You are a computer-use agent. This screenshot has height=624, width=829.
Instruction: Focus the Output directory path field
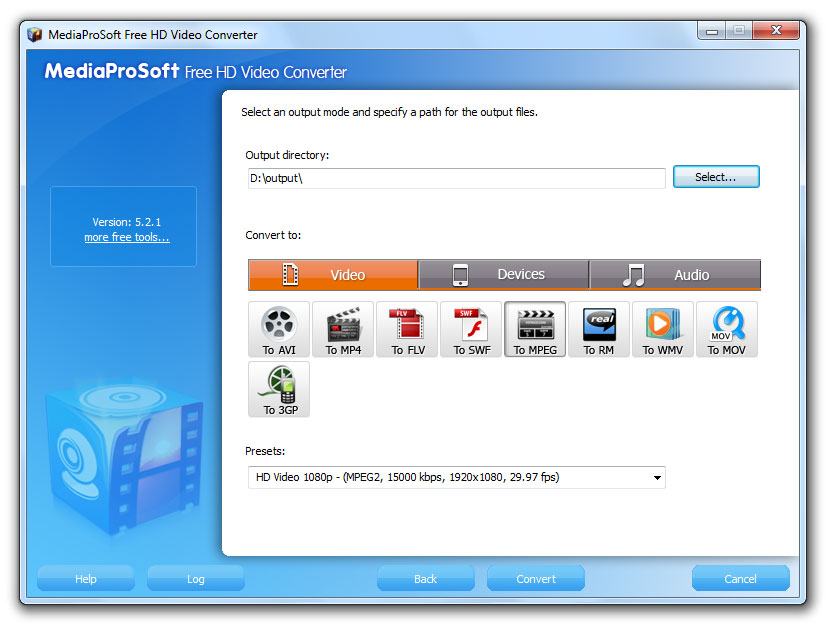click(457, 178)
